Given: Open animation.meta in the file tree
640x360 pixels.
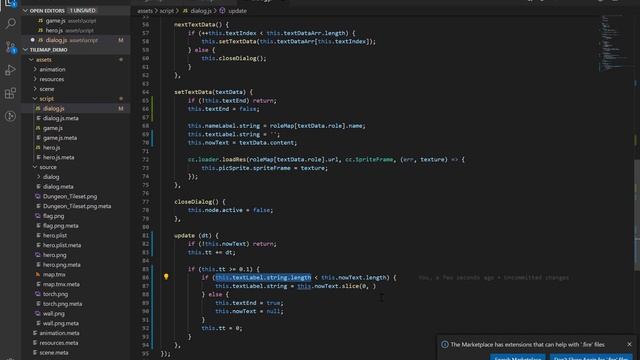Looking at the screenshot, I should (59, 333).
